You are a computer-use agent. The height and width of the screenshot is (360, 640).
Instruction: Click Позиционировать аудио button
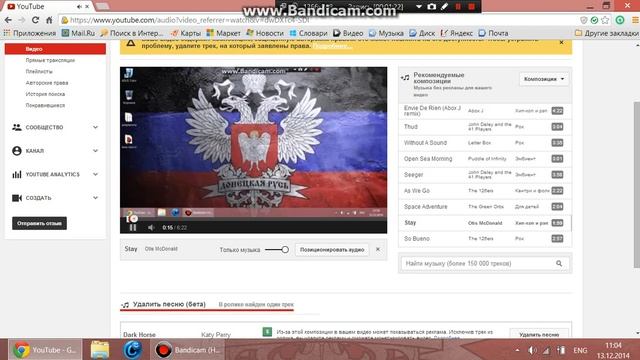tap(332, 249)
